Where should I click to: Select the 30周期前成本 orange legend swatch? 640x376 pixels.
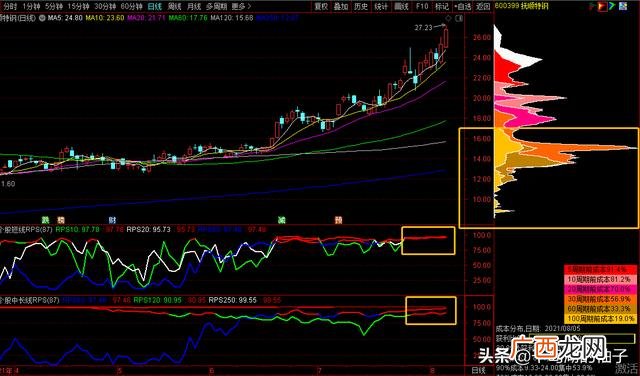point(600,299)
